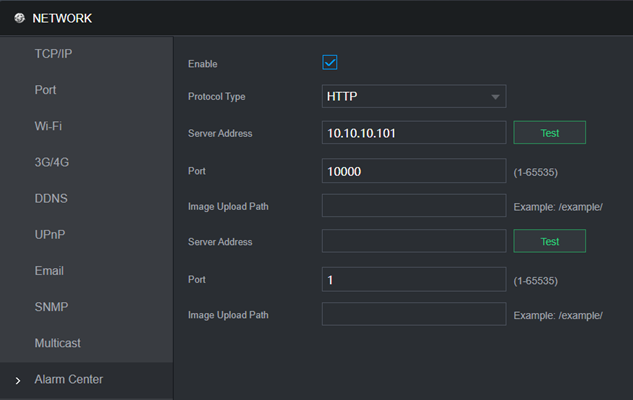The image size is (633, 400).
Task: Select Email in the sidebar
Action: [x=50, y=271]
